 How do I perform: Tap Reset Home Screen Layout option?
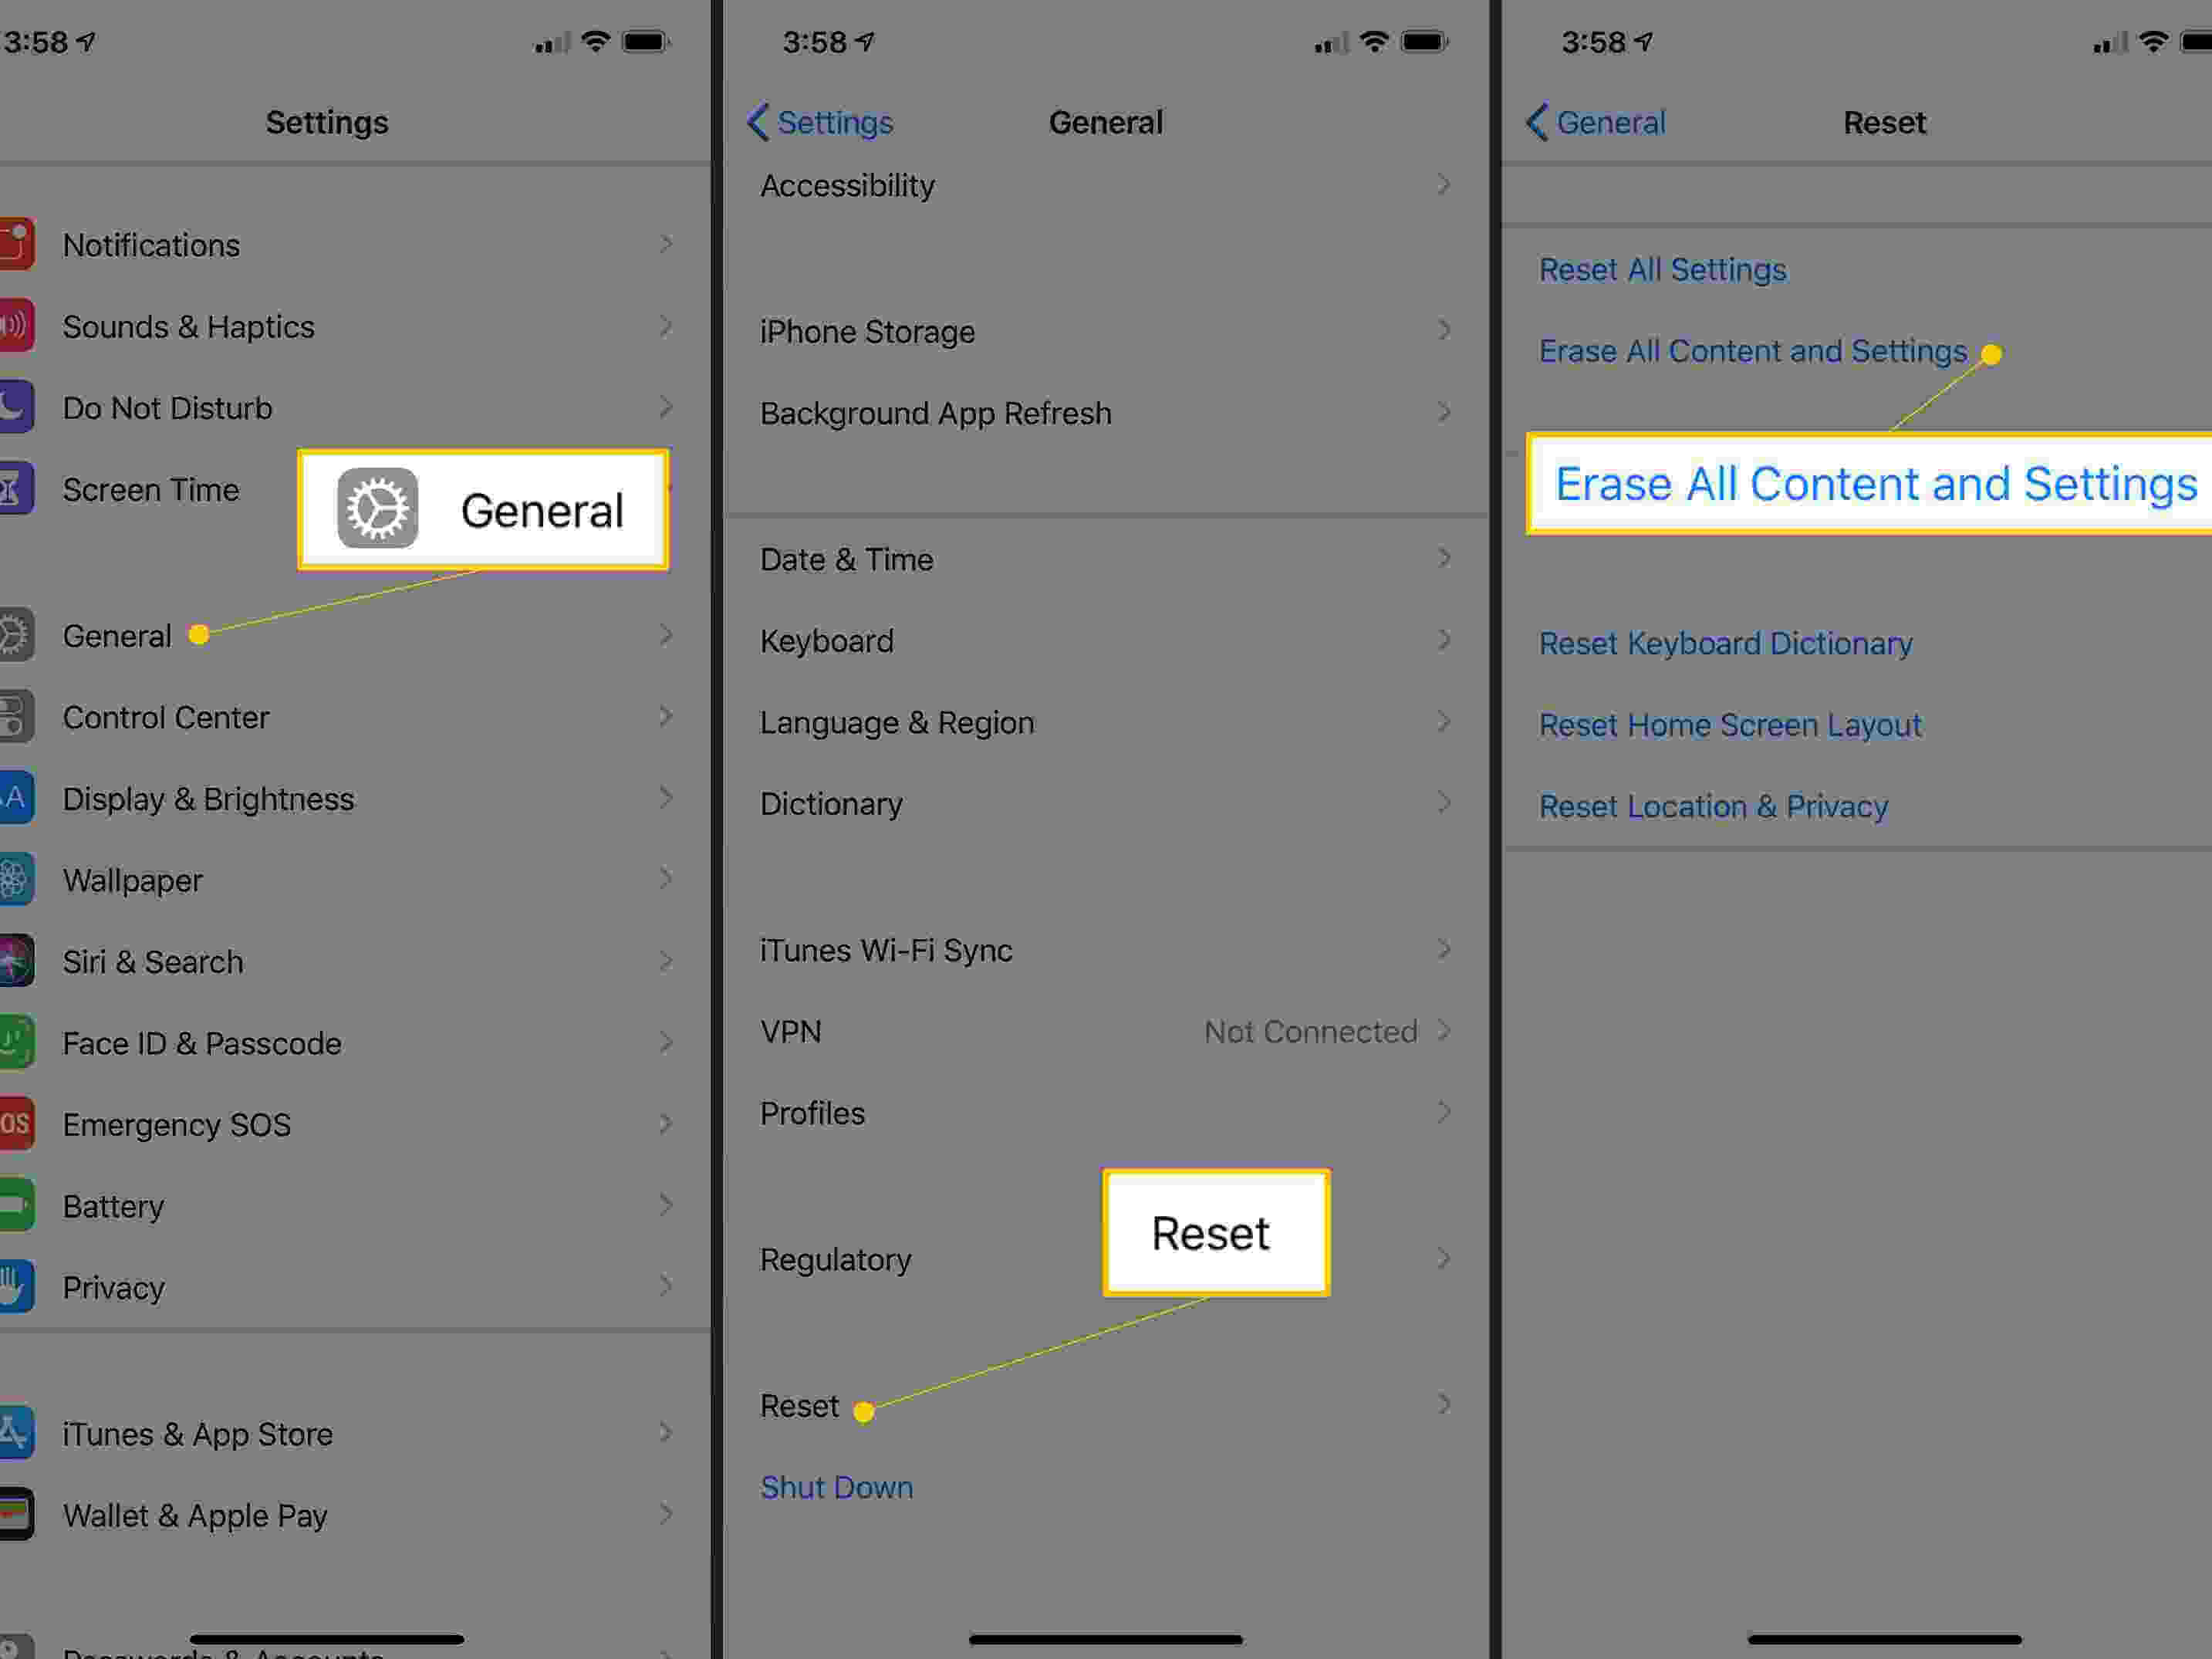[x=1730, y=723]
